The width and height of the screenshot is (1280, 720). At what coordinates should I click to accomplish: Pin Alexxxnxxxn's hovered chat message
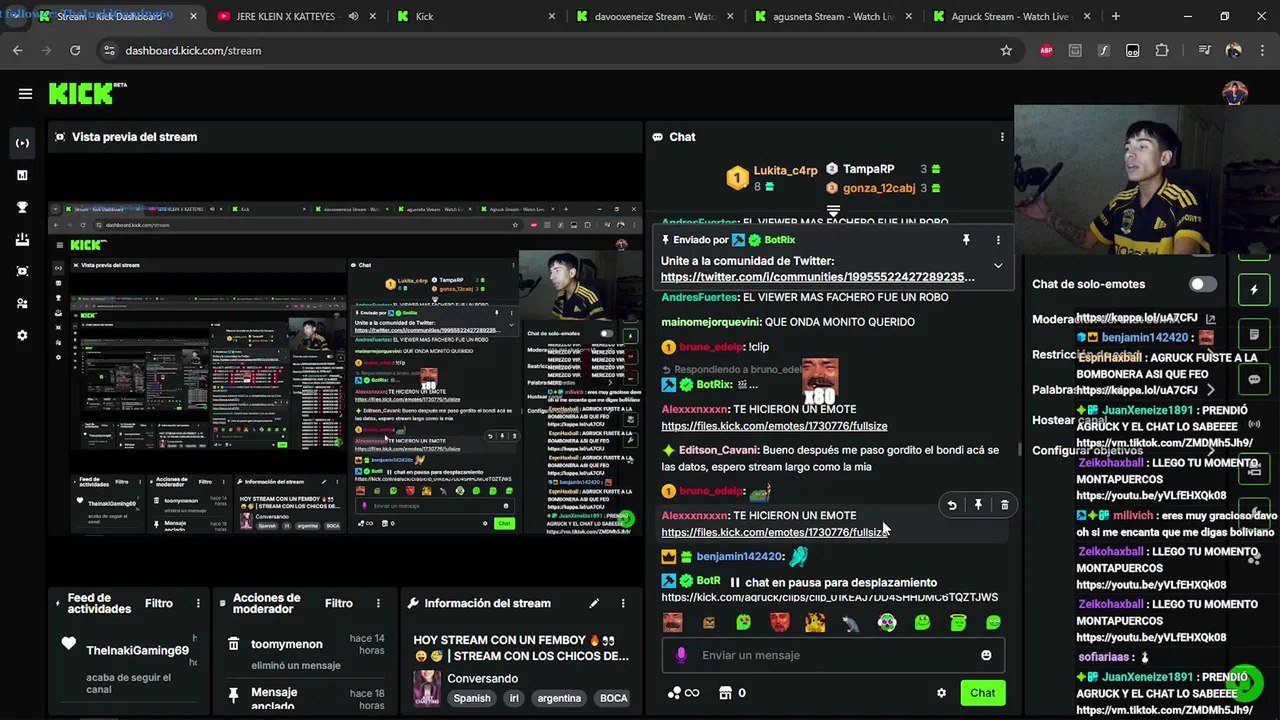pos(978,505)
